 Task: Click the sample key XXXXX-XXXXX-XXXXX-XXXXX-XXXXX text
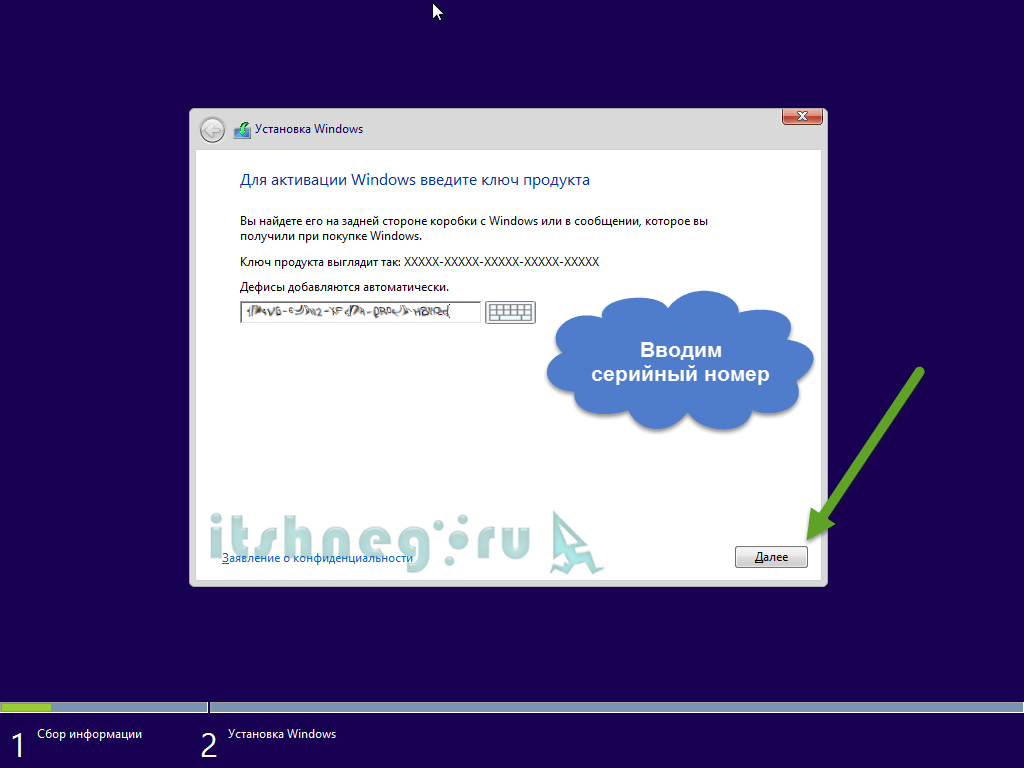pos(500,262)
